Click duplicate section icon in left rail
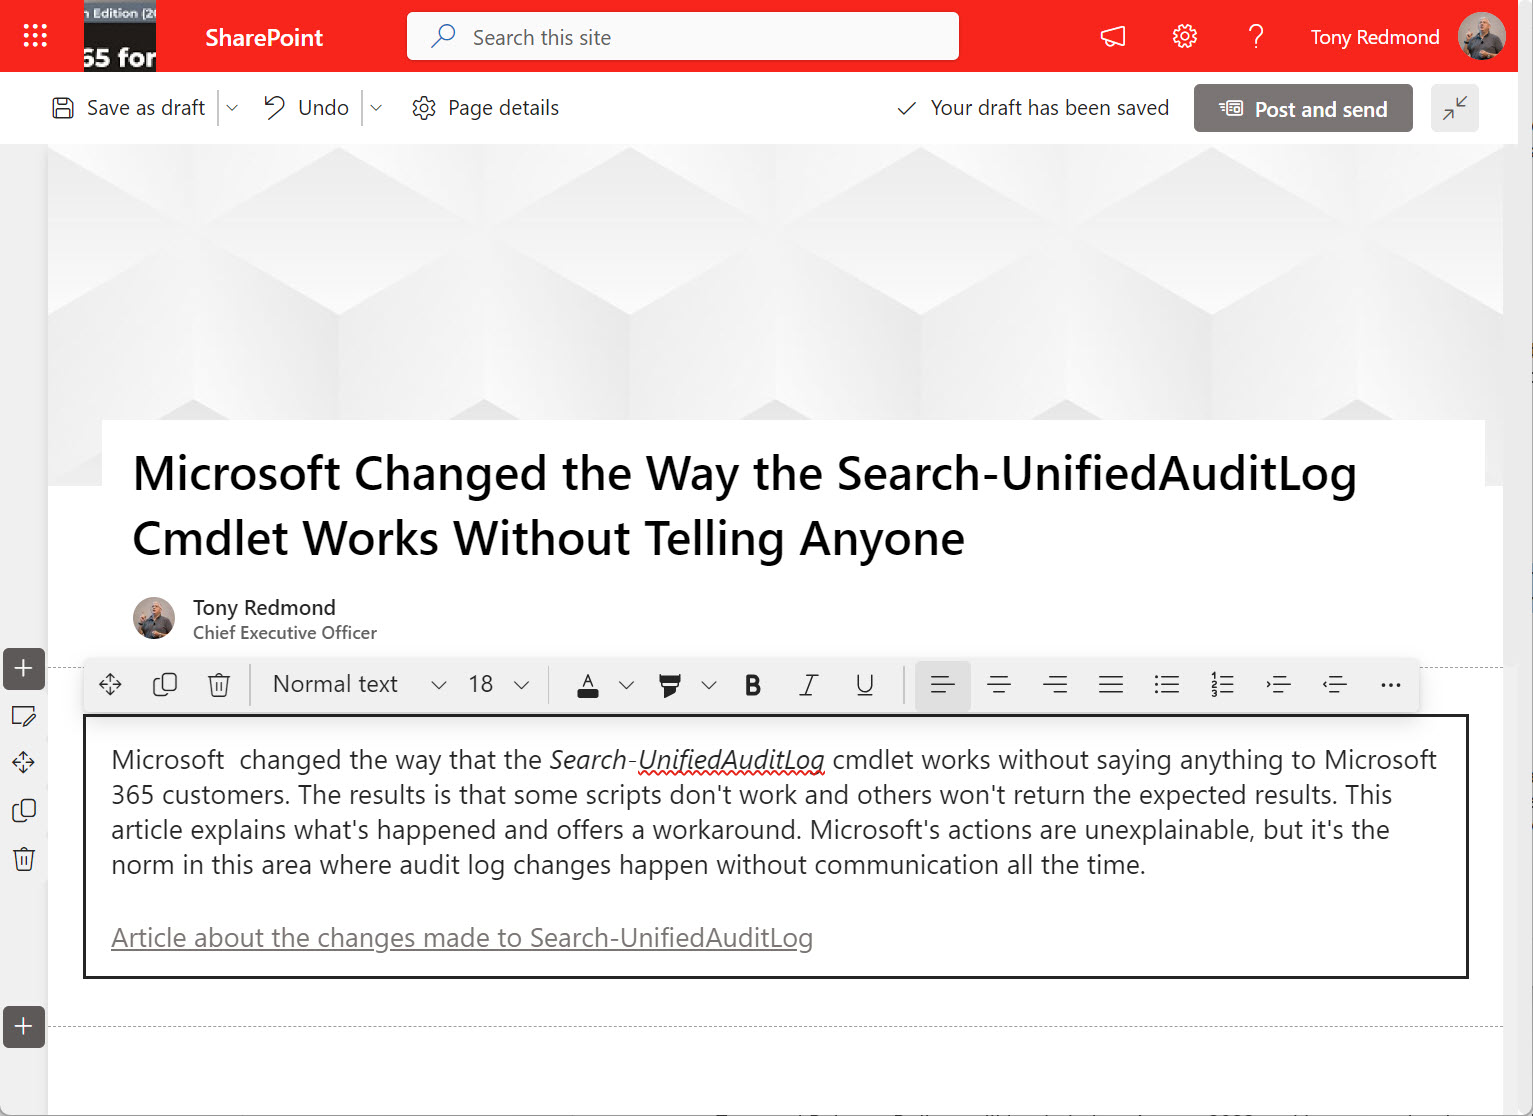Image resolution: width=1533 pixels, height=1116 pixels. click(24, 811)
